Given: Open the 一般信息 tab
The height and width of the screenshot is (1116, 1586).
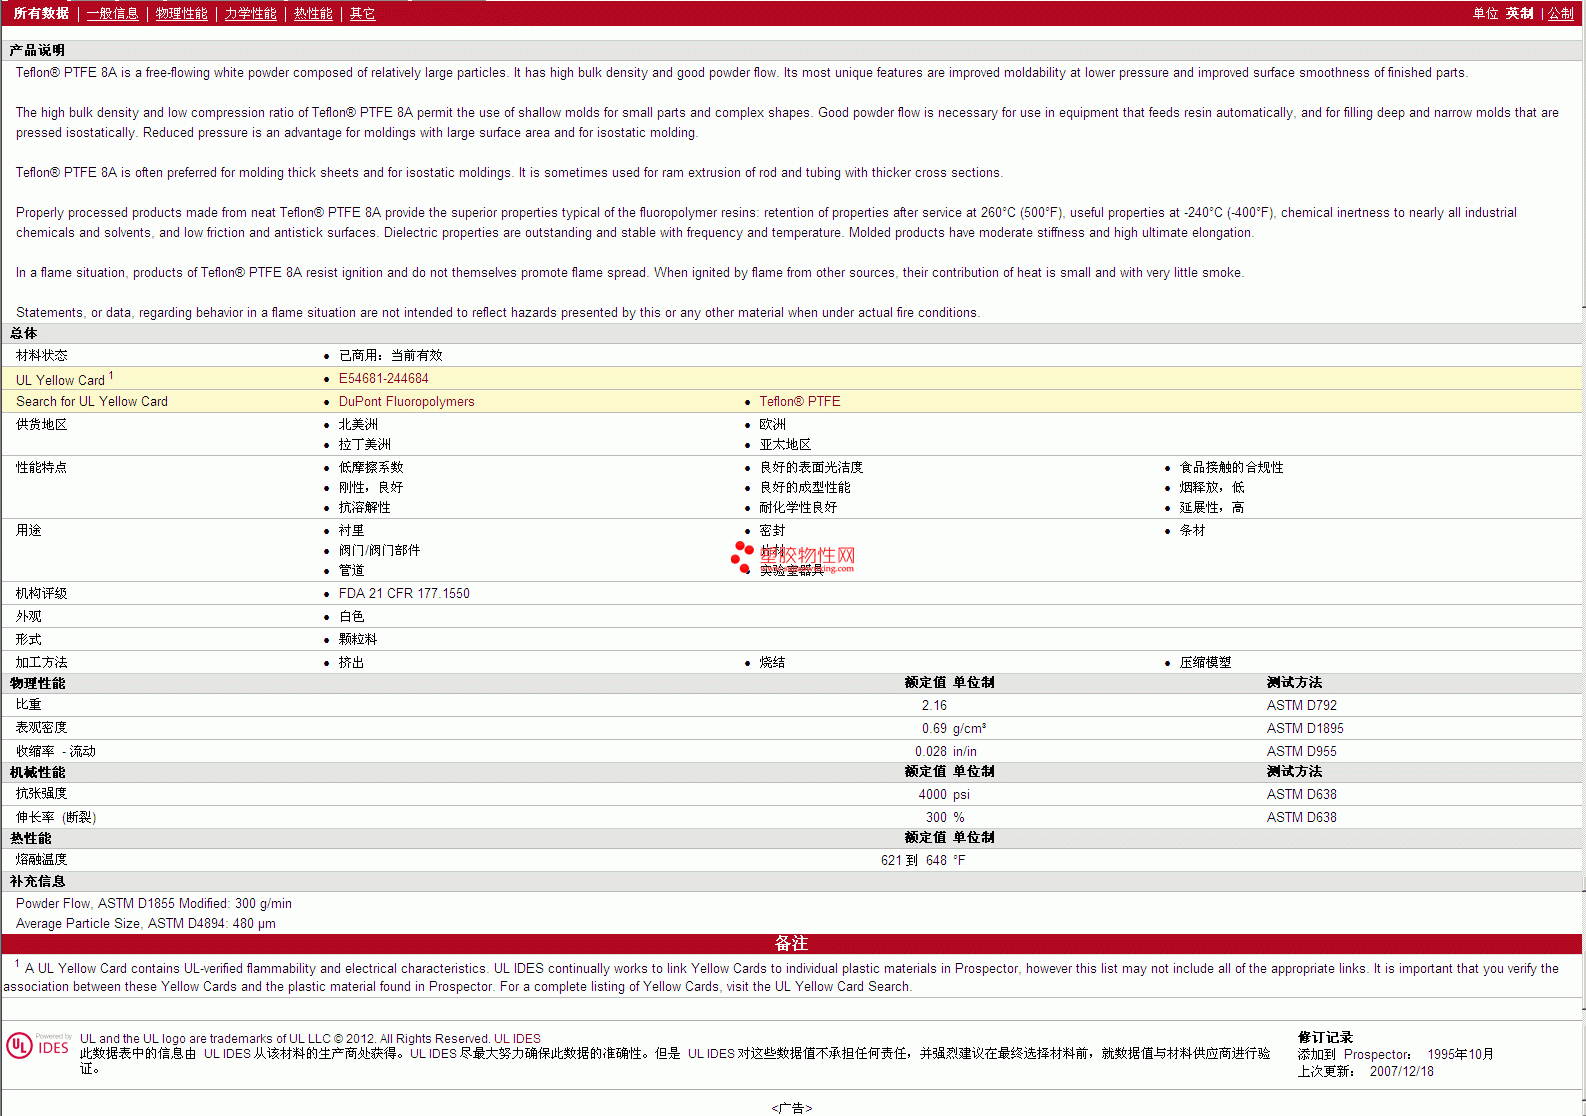Looking at the screenshot, I should (113, 14).
